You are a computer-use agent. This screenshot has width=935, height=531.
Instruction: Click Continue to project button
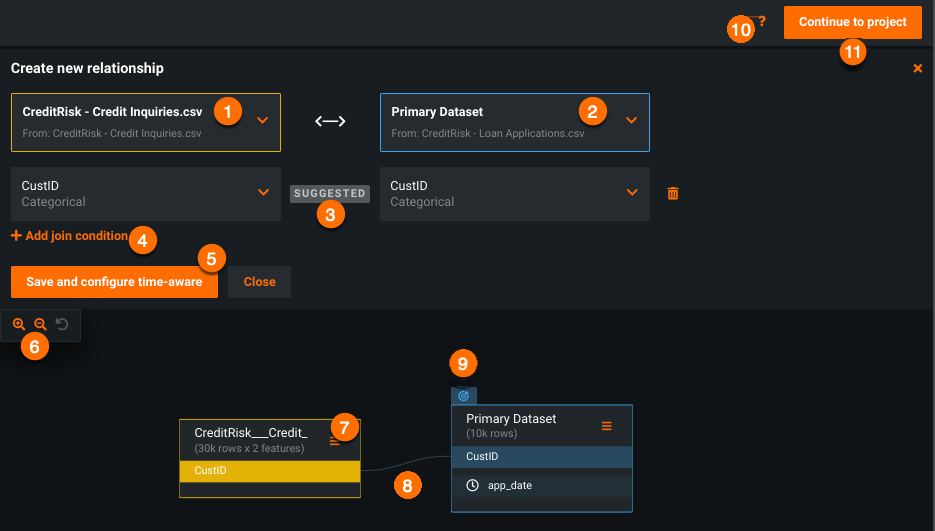coord(852,22)
